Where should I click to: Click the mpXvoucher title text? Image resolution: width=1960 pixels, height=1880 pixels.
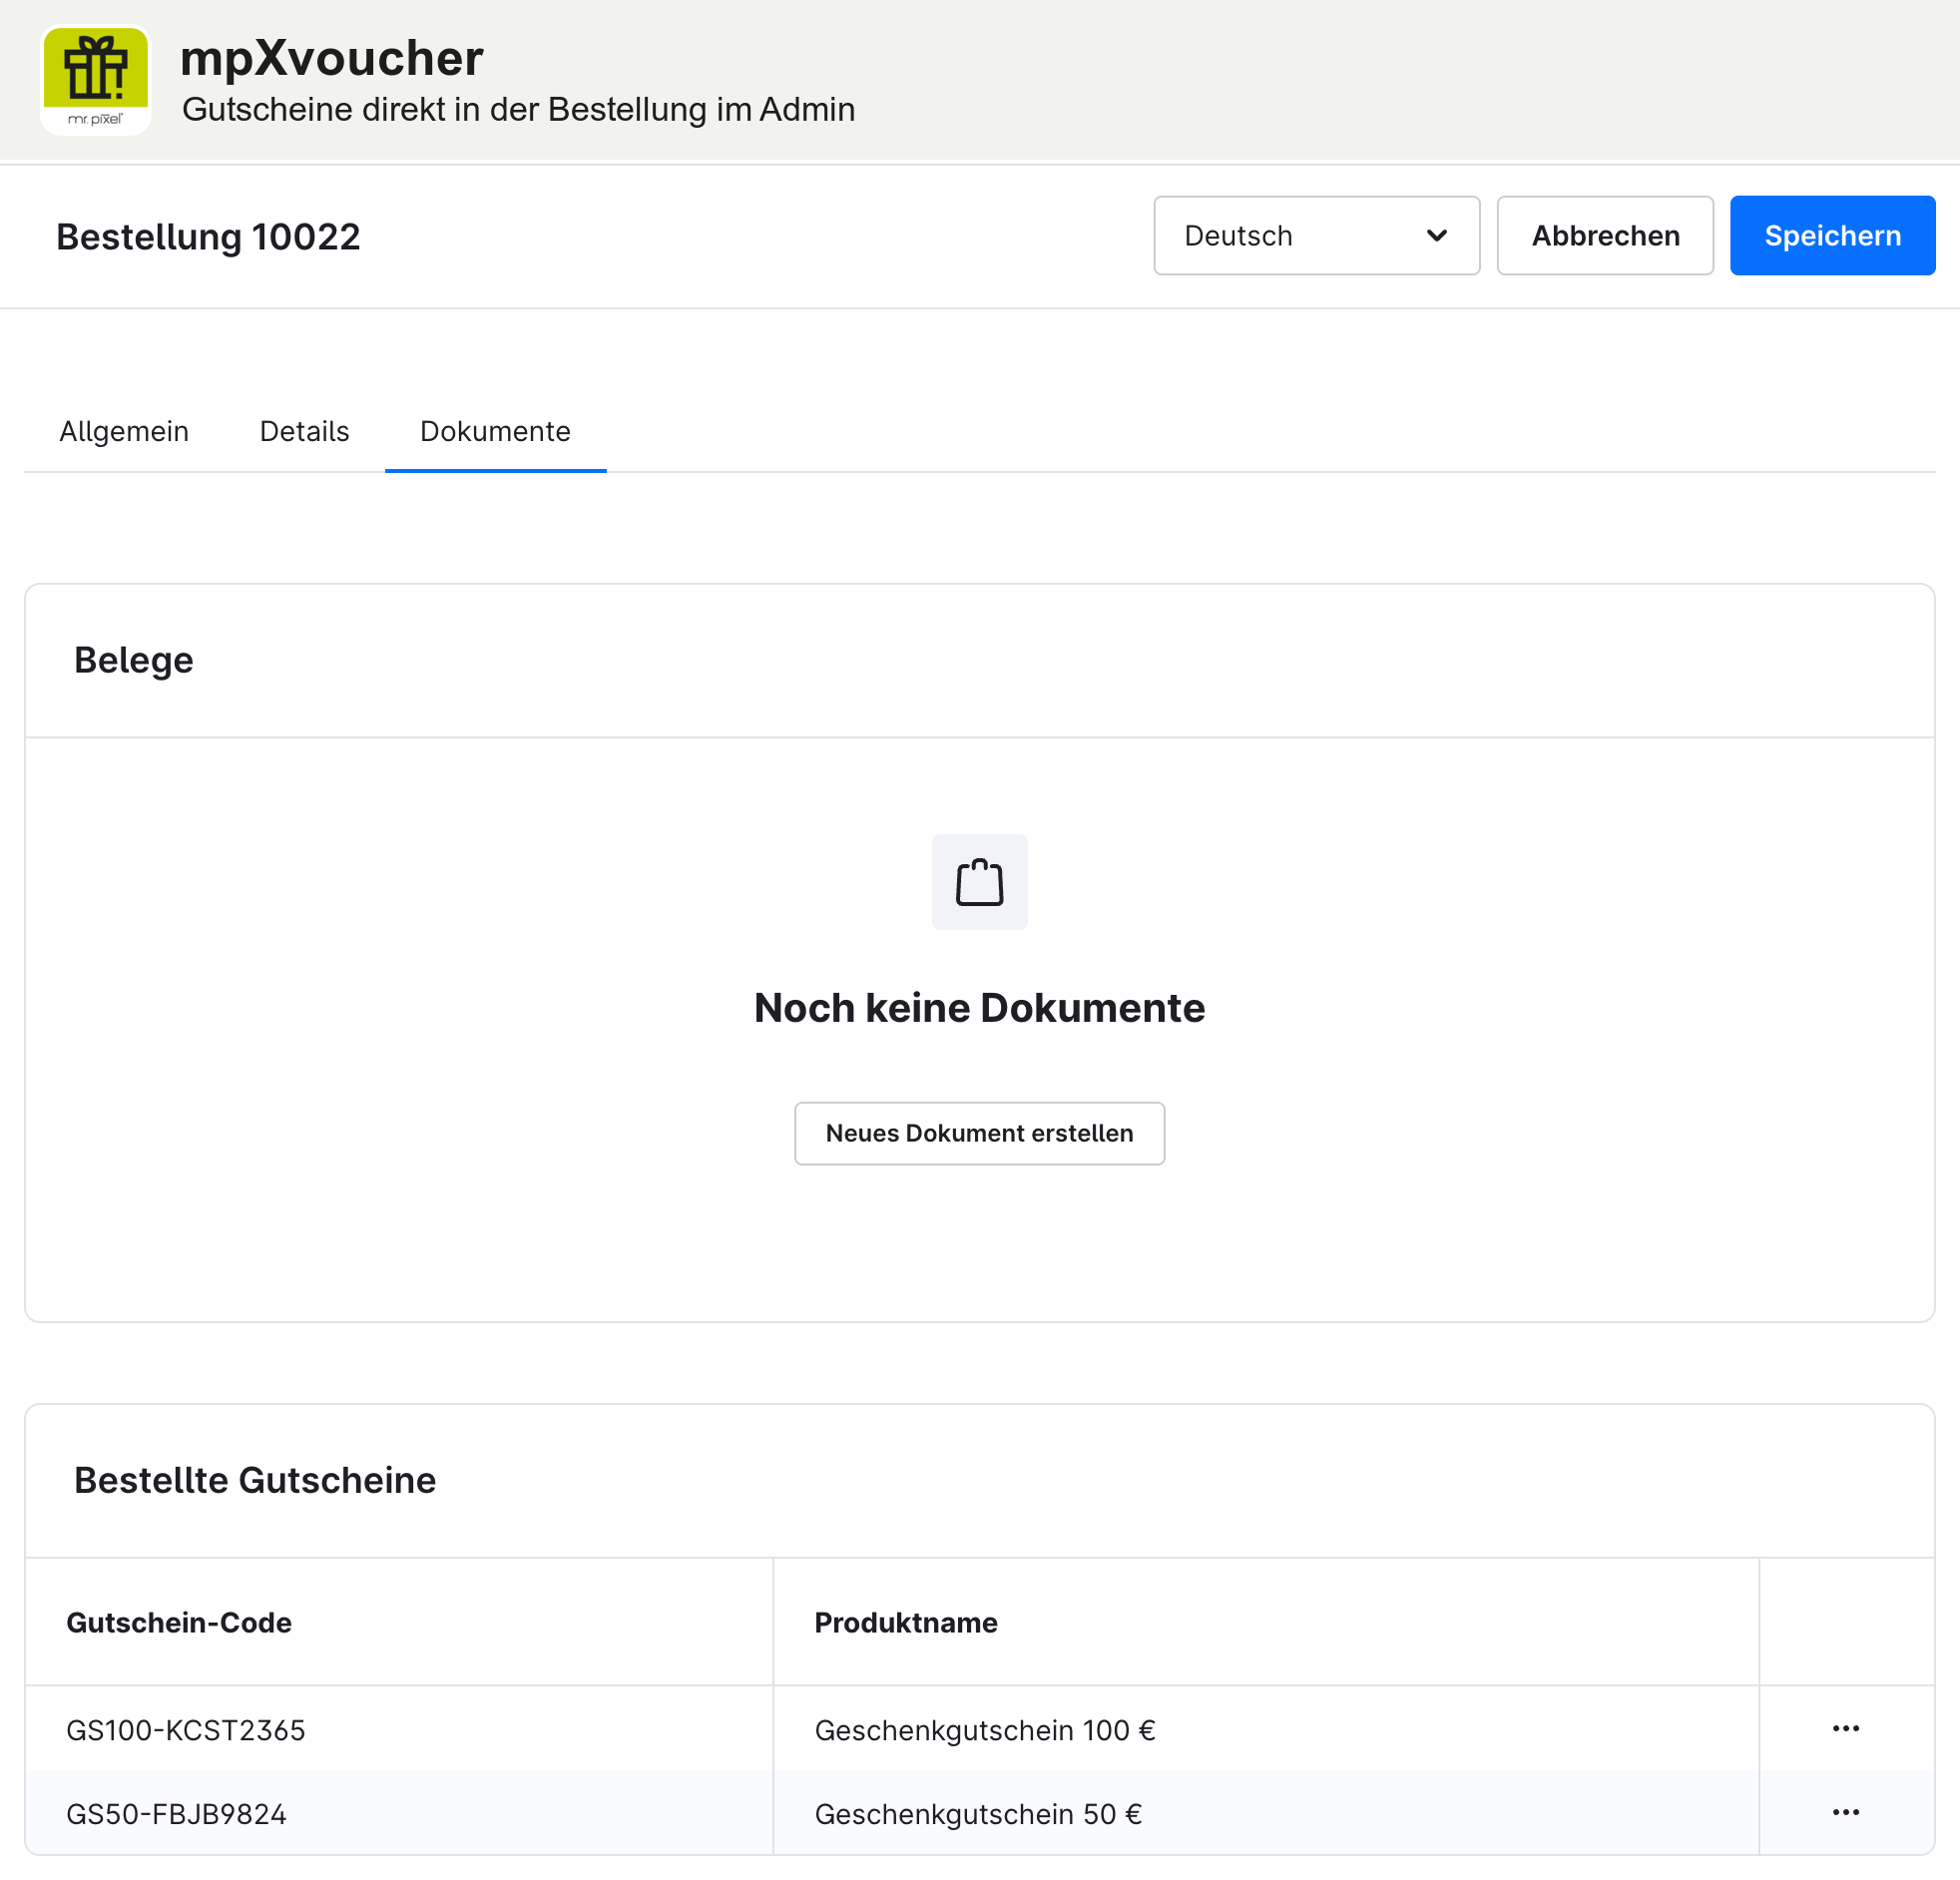[x=332, y=58]
